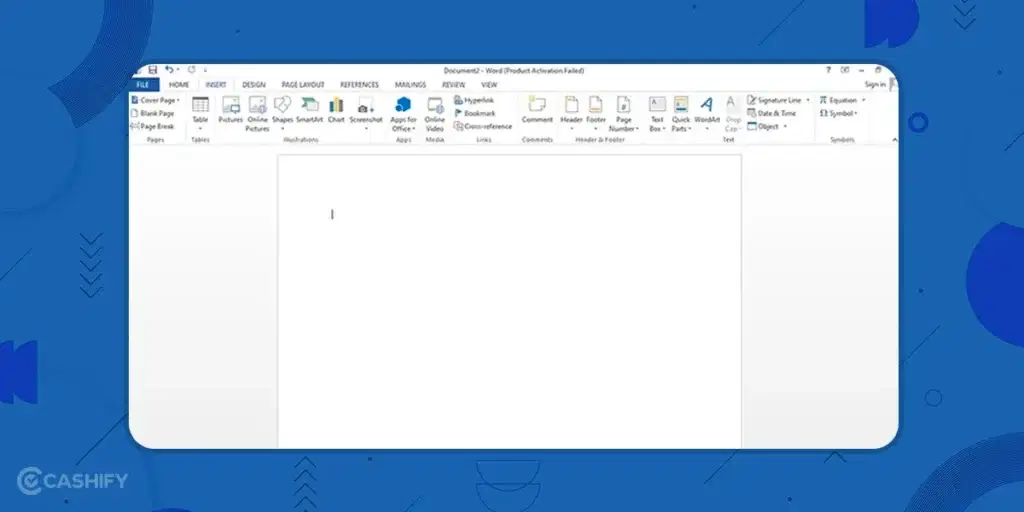Image resolution: width=1024 pixels, height=512 pixels.
Task: Insert a Page Break
Action: pyautogui.click(x=153, y=127)
